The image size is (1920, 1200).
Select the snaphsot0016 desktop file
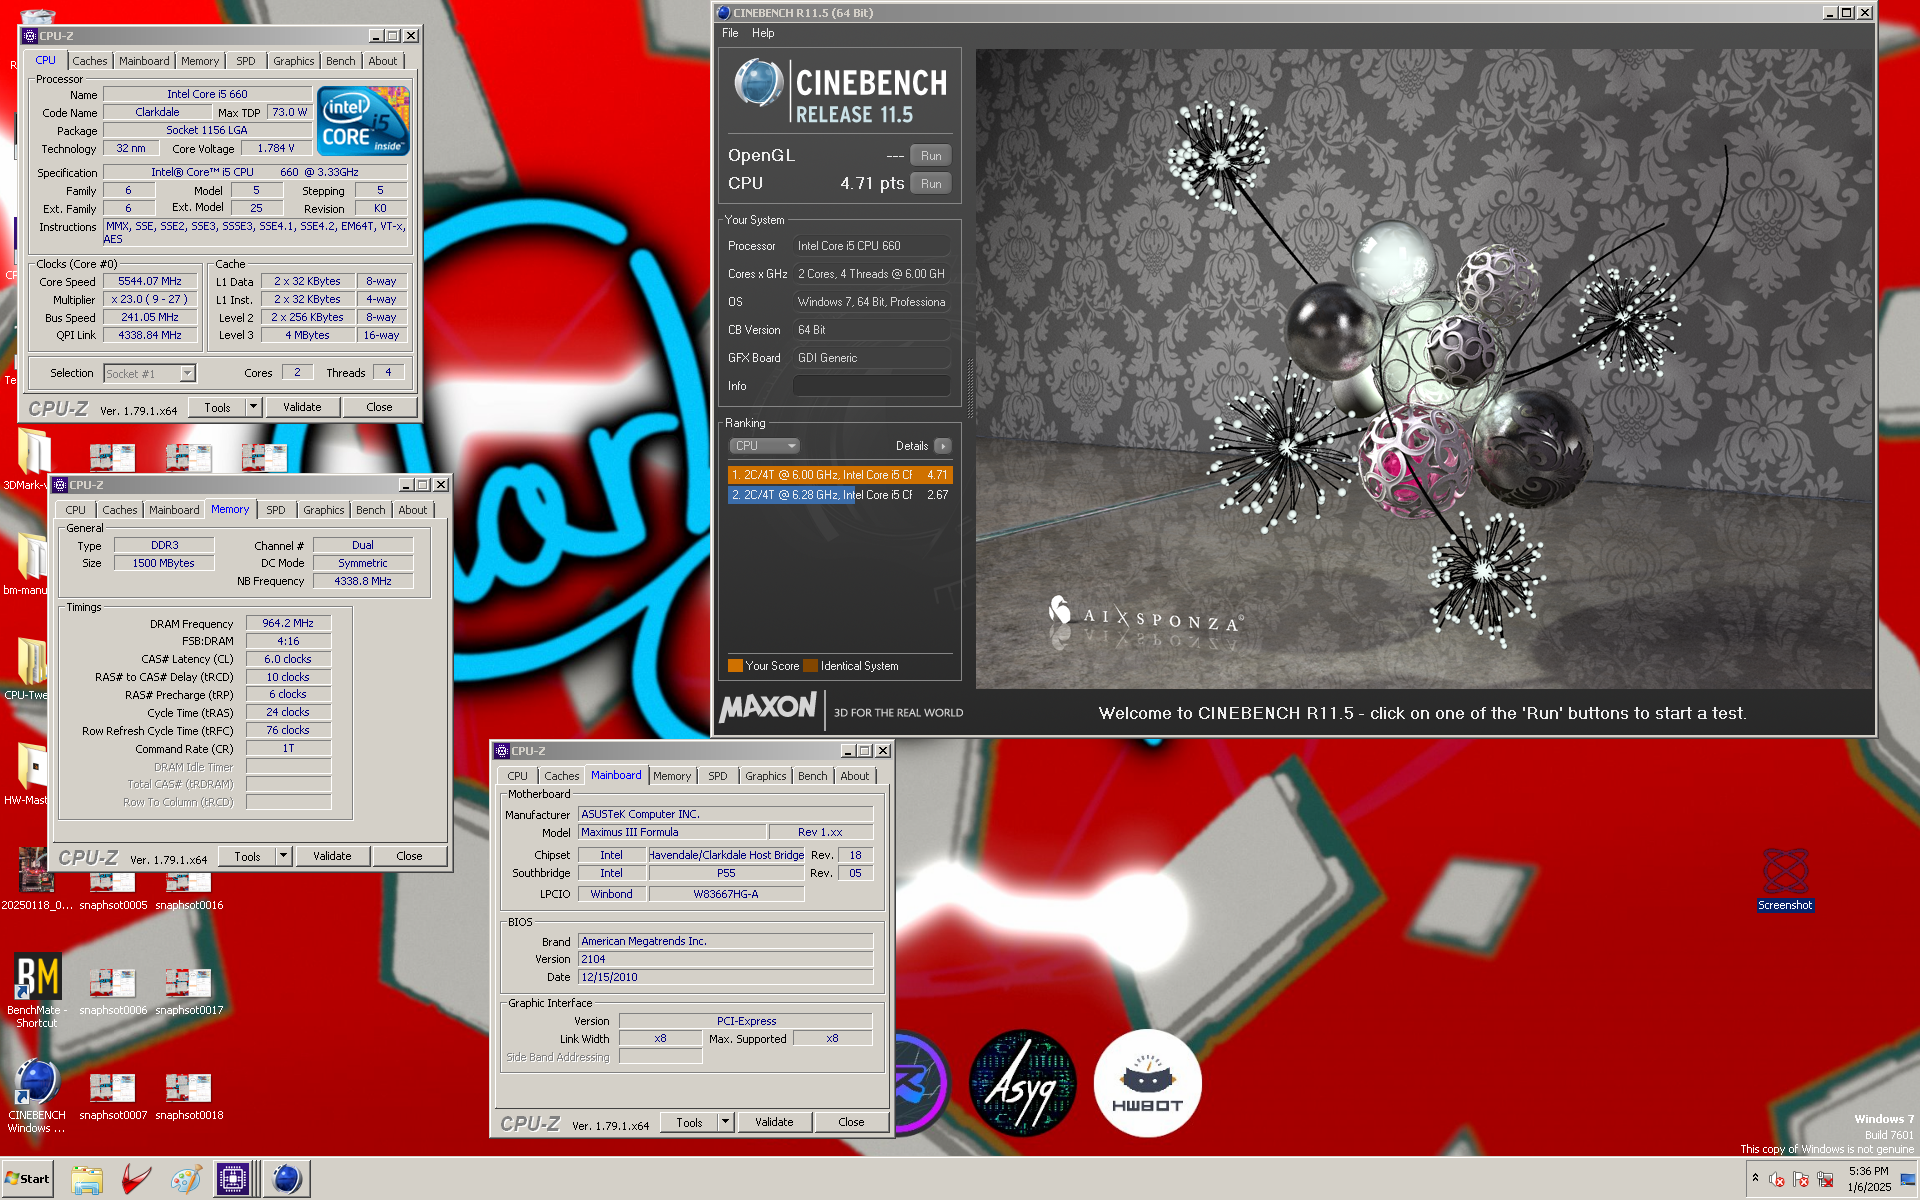[189, 890]
